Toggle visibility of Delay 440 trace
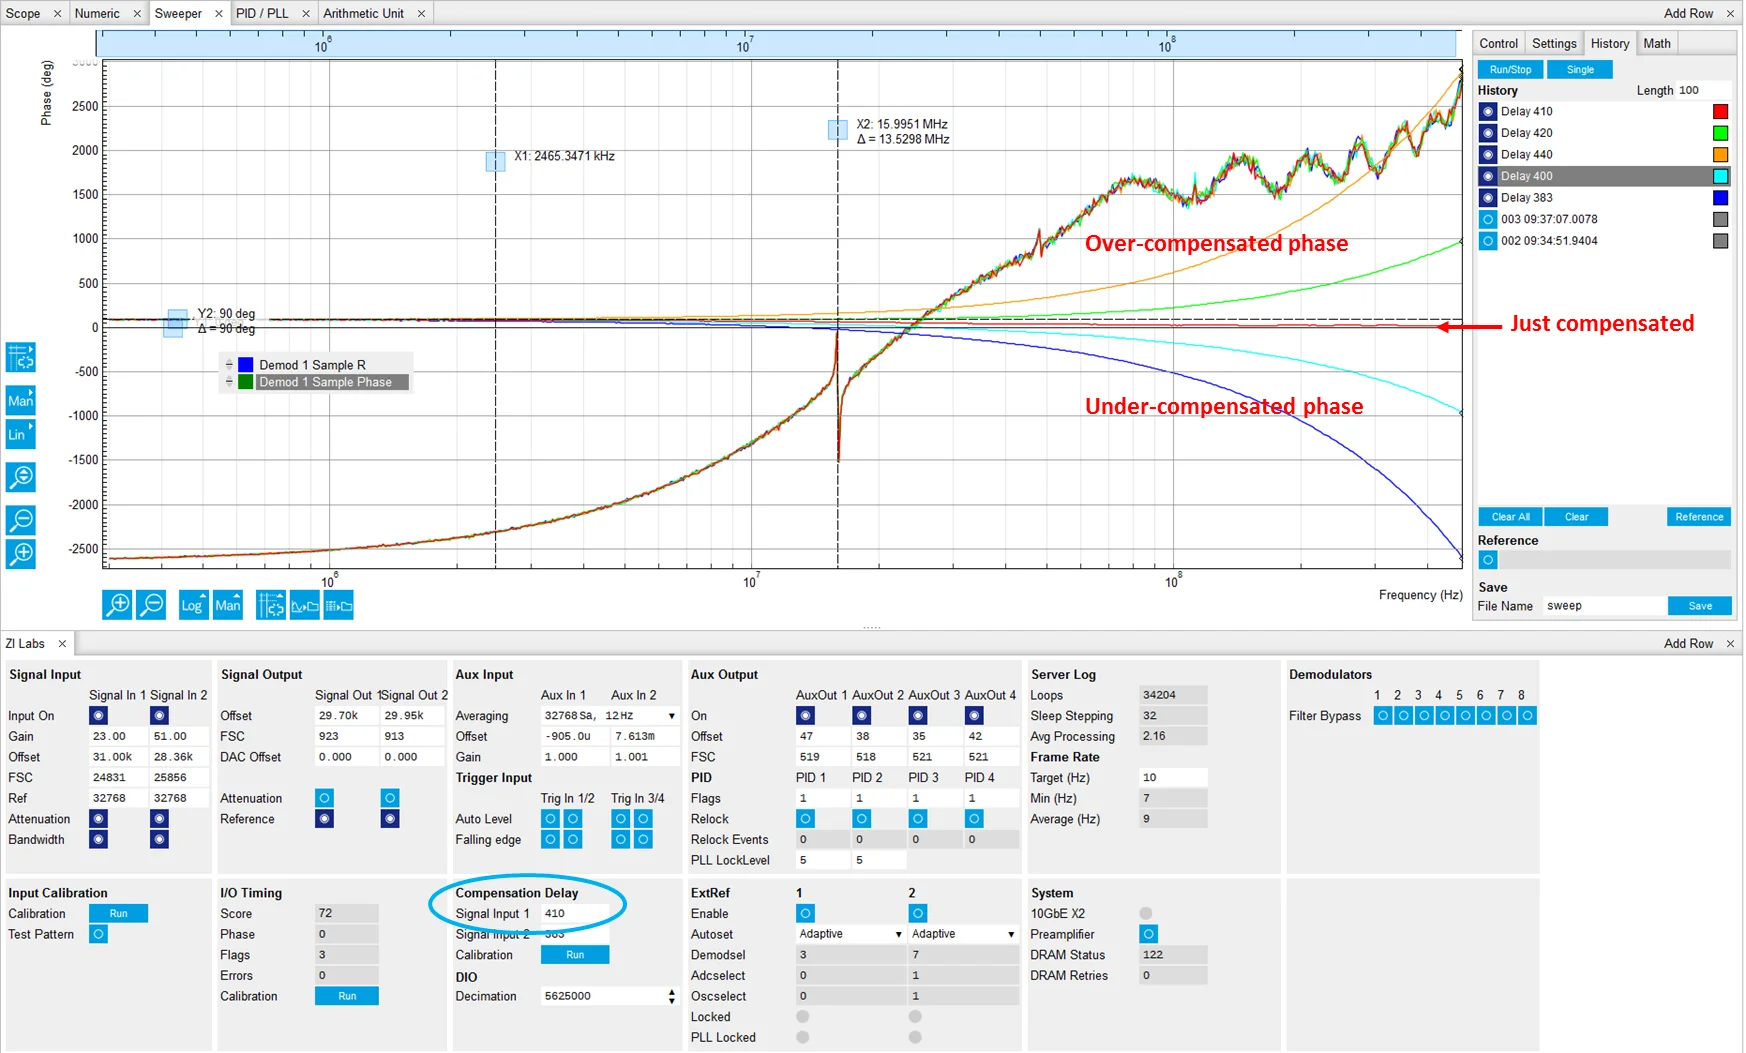The image size is (1746, 1053). 1488,155
